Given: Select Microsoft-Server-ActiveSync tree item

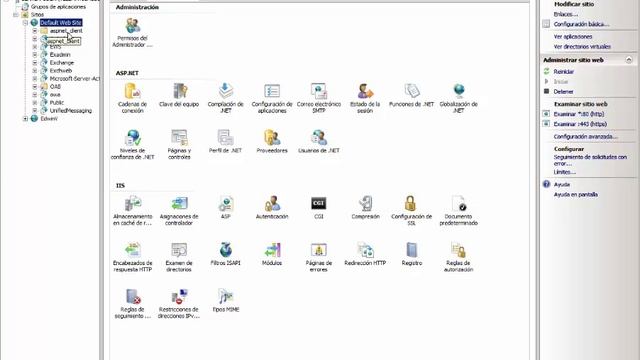Looking at the screenshot, I should (x=74, y=79).
